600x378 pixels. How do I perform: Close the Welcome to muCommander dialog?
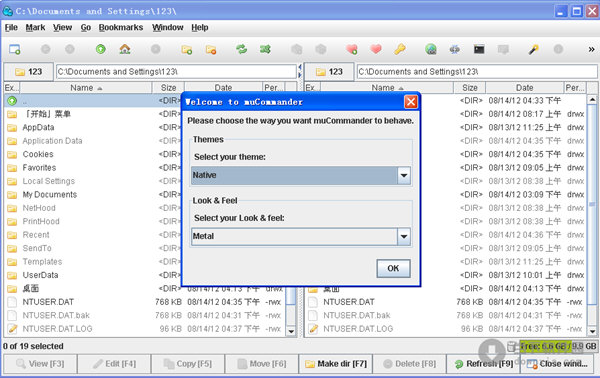pos(411,102)
